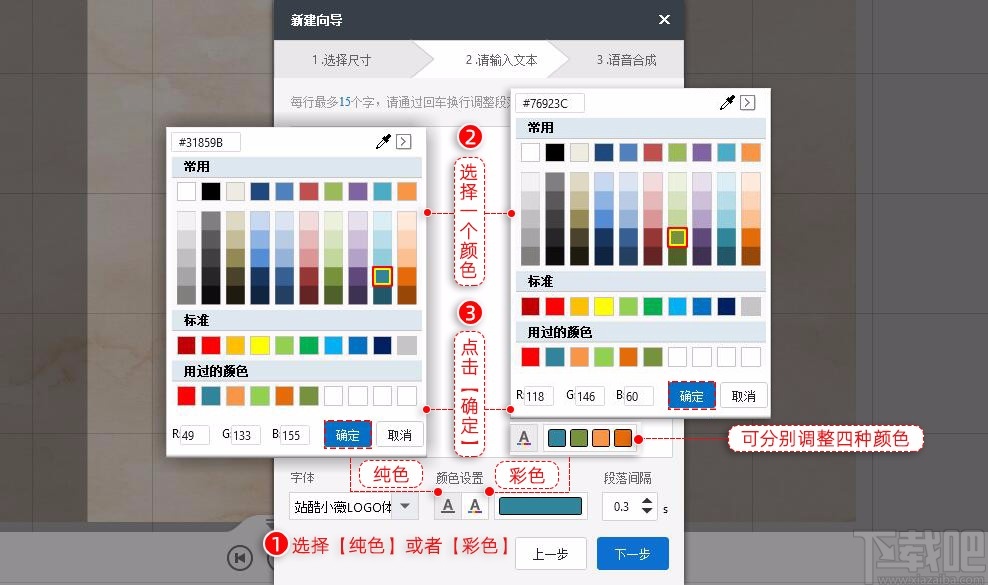Go back using the 上一步 button
Image resolution: width=988 pixels, height=585 pixels.
point(550,553)
